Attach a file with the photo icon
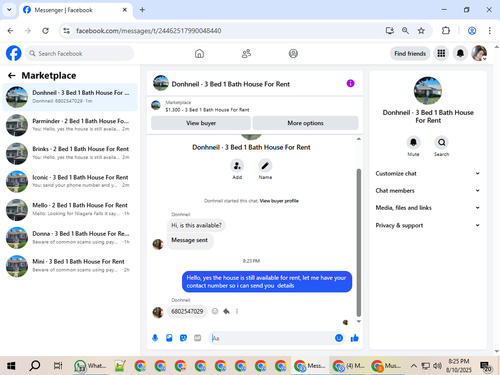 tap(169, 338)
